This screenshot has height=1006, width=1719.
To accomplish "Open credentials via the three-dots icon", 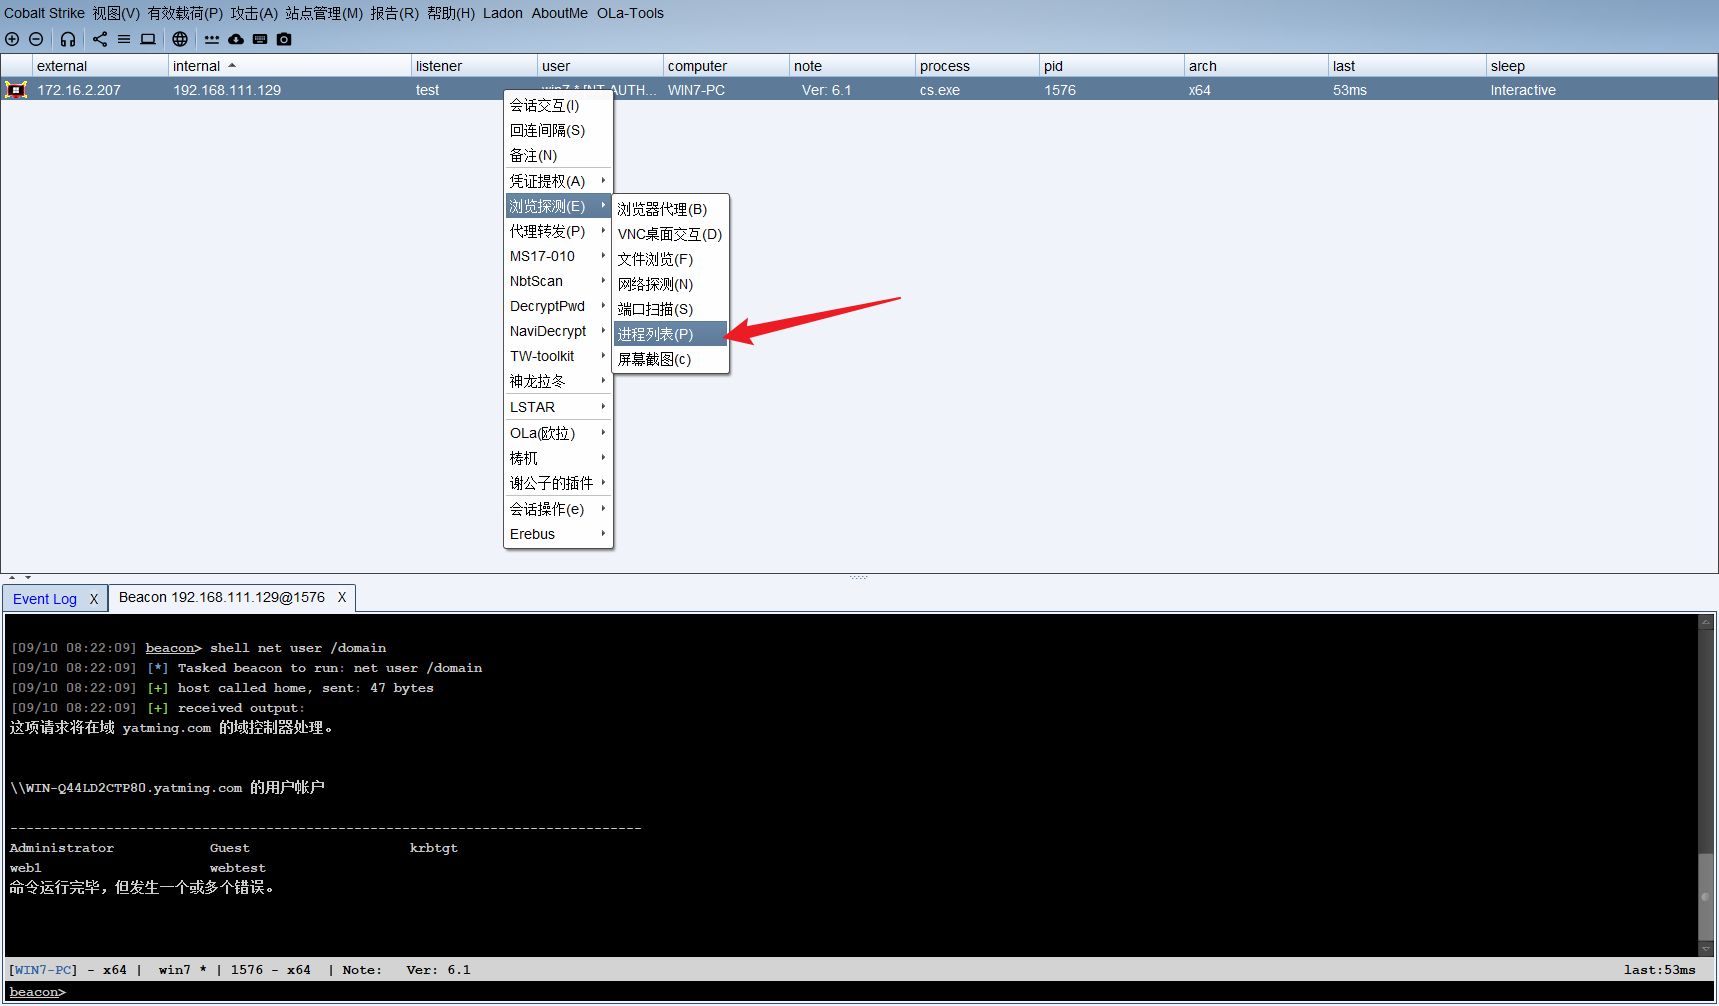I will click(212, 39).
